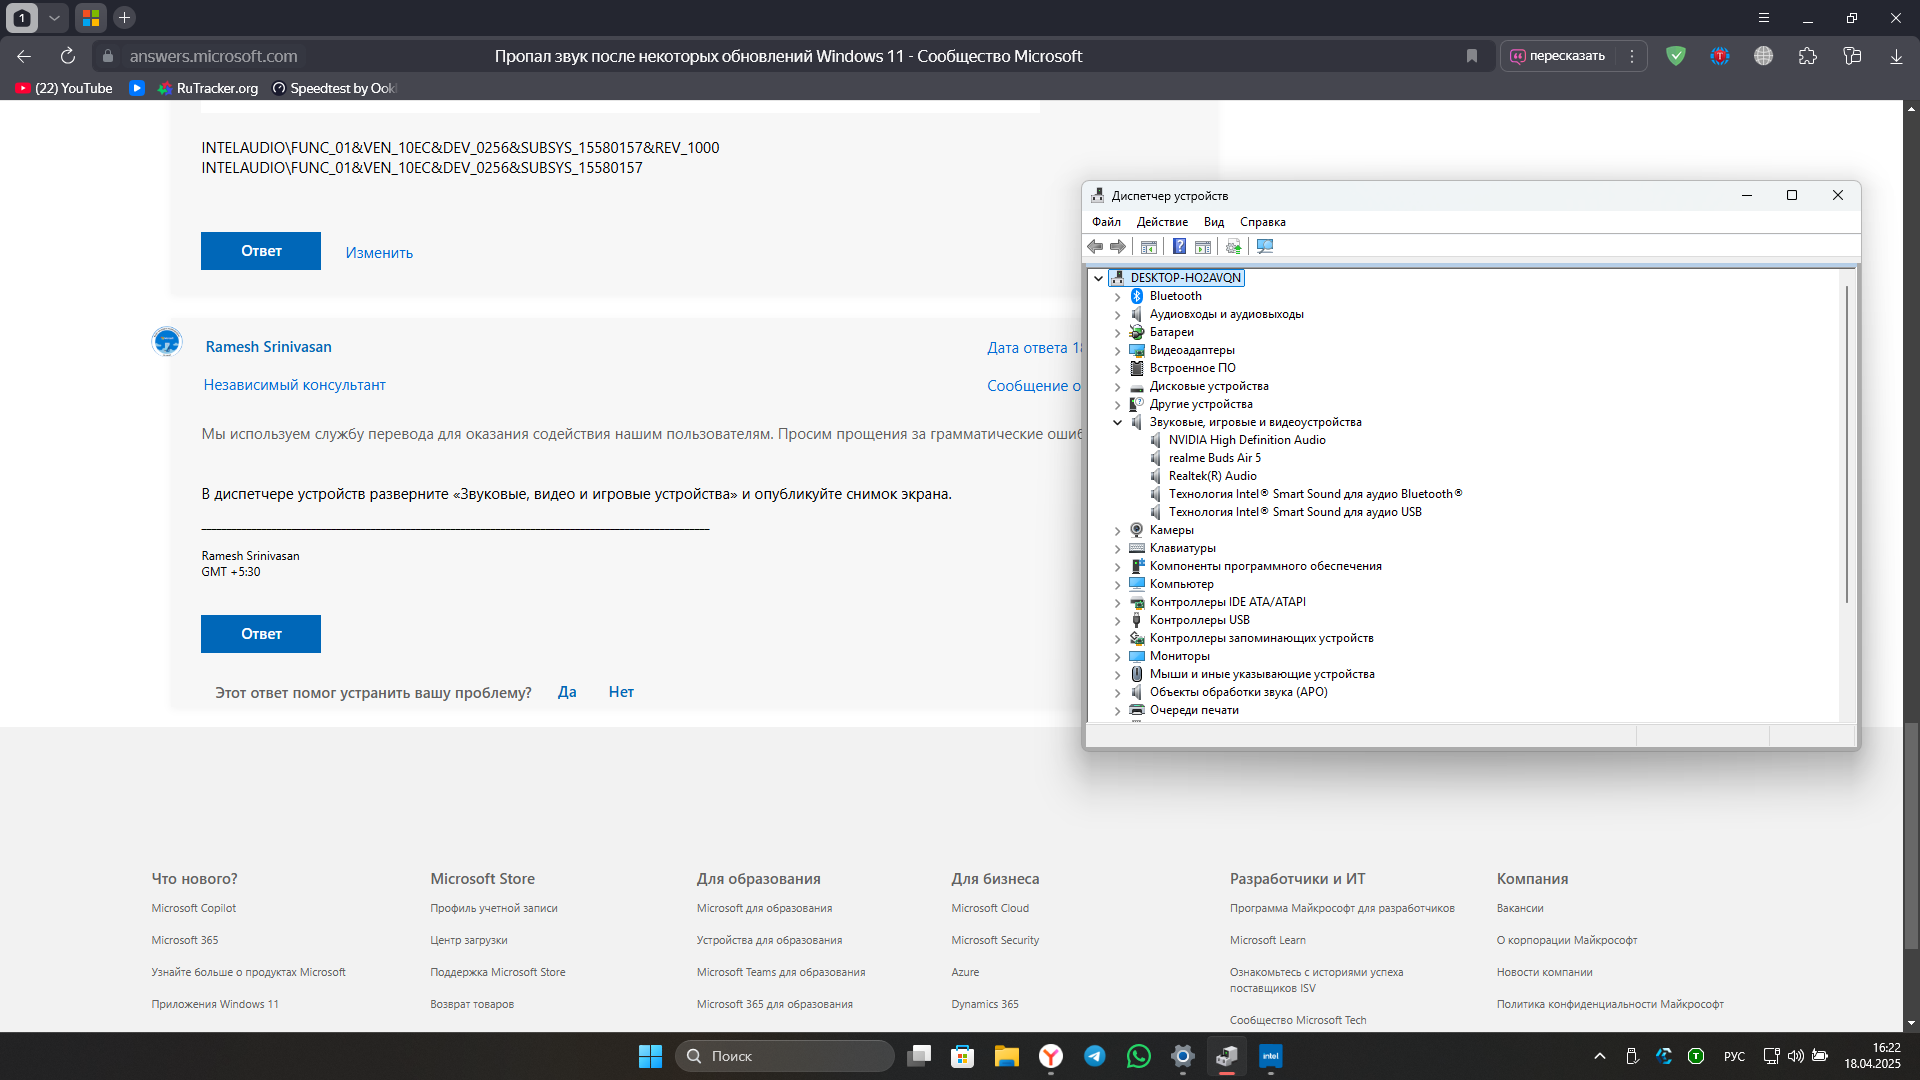This screenshot has height=1080, width=1920.
Task: Expand the Bluetooth category
Action: (x=1118, y=296)
